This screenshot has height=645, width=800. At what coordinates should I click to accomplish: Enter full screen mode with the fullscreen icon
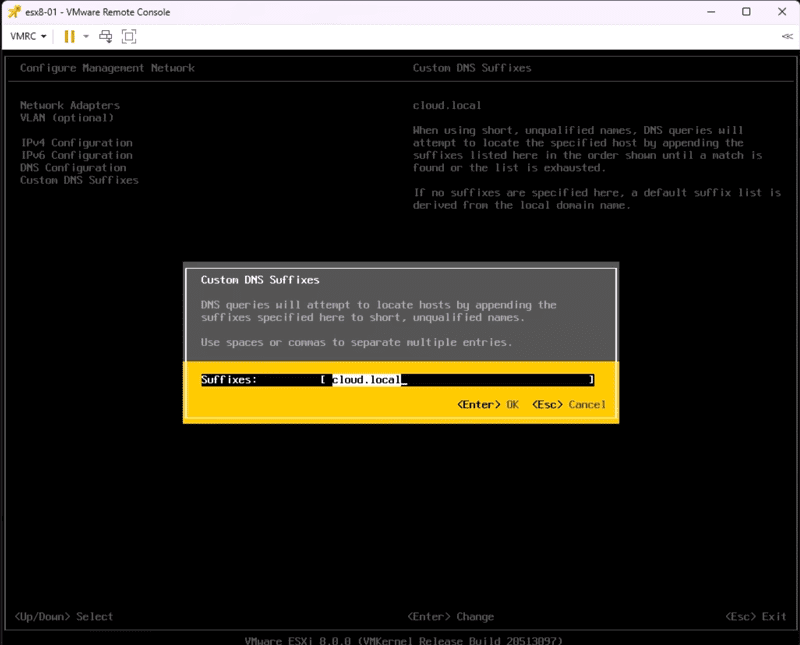129,36
